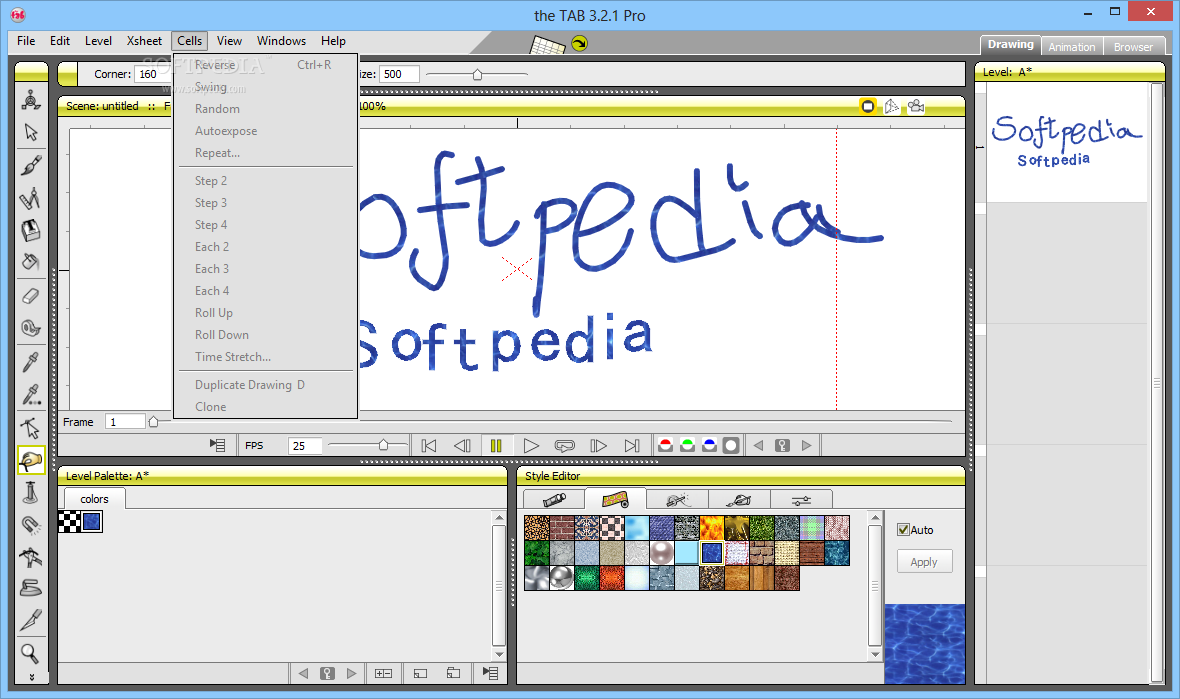Open the Cells menu
This screenshot has width=1180, height=699.
click(x=190, y=41)
